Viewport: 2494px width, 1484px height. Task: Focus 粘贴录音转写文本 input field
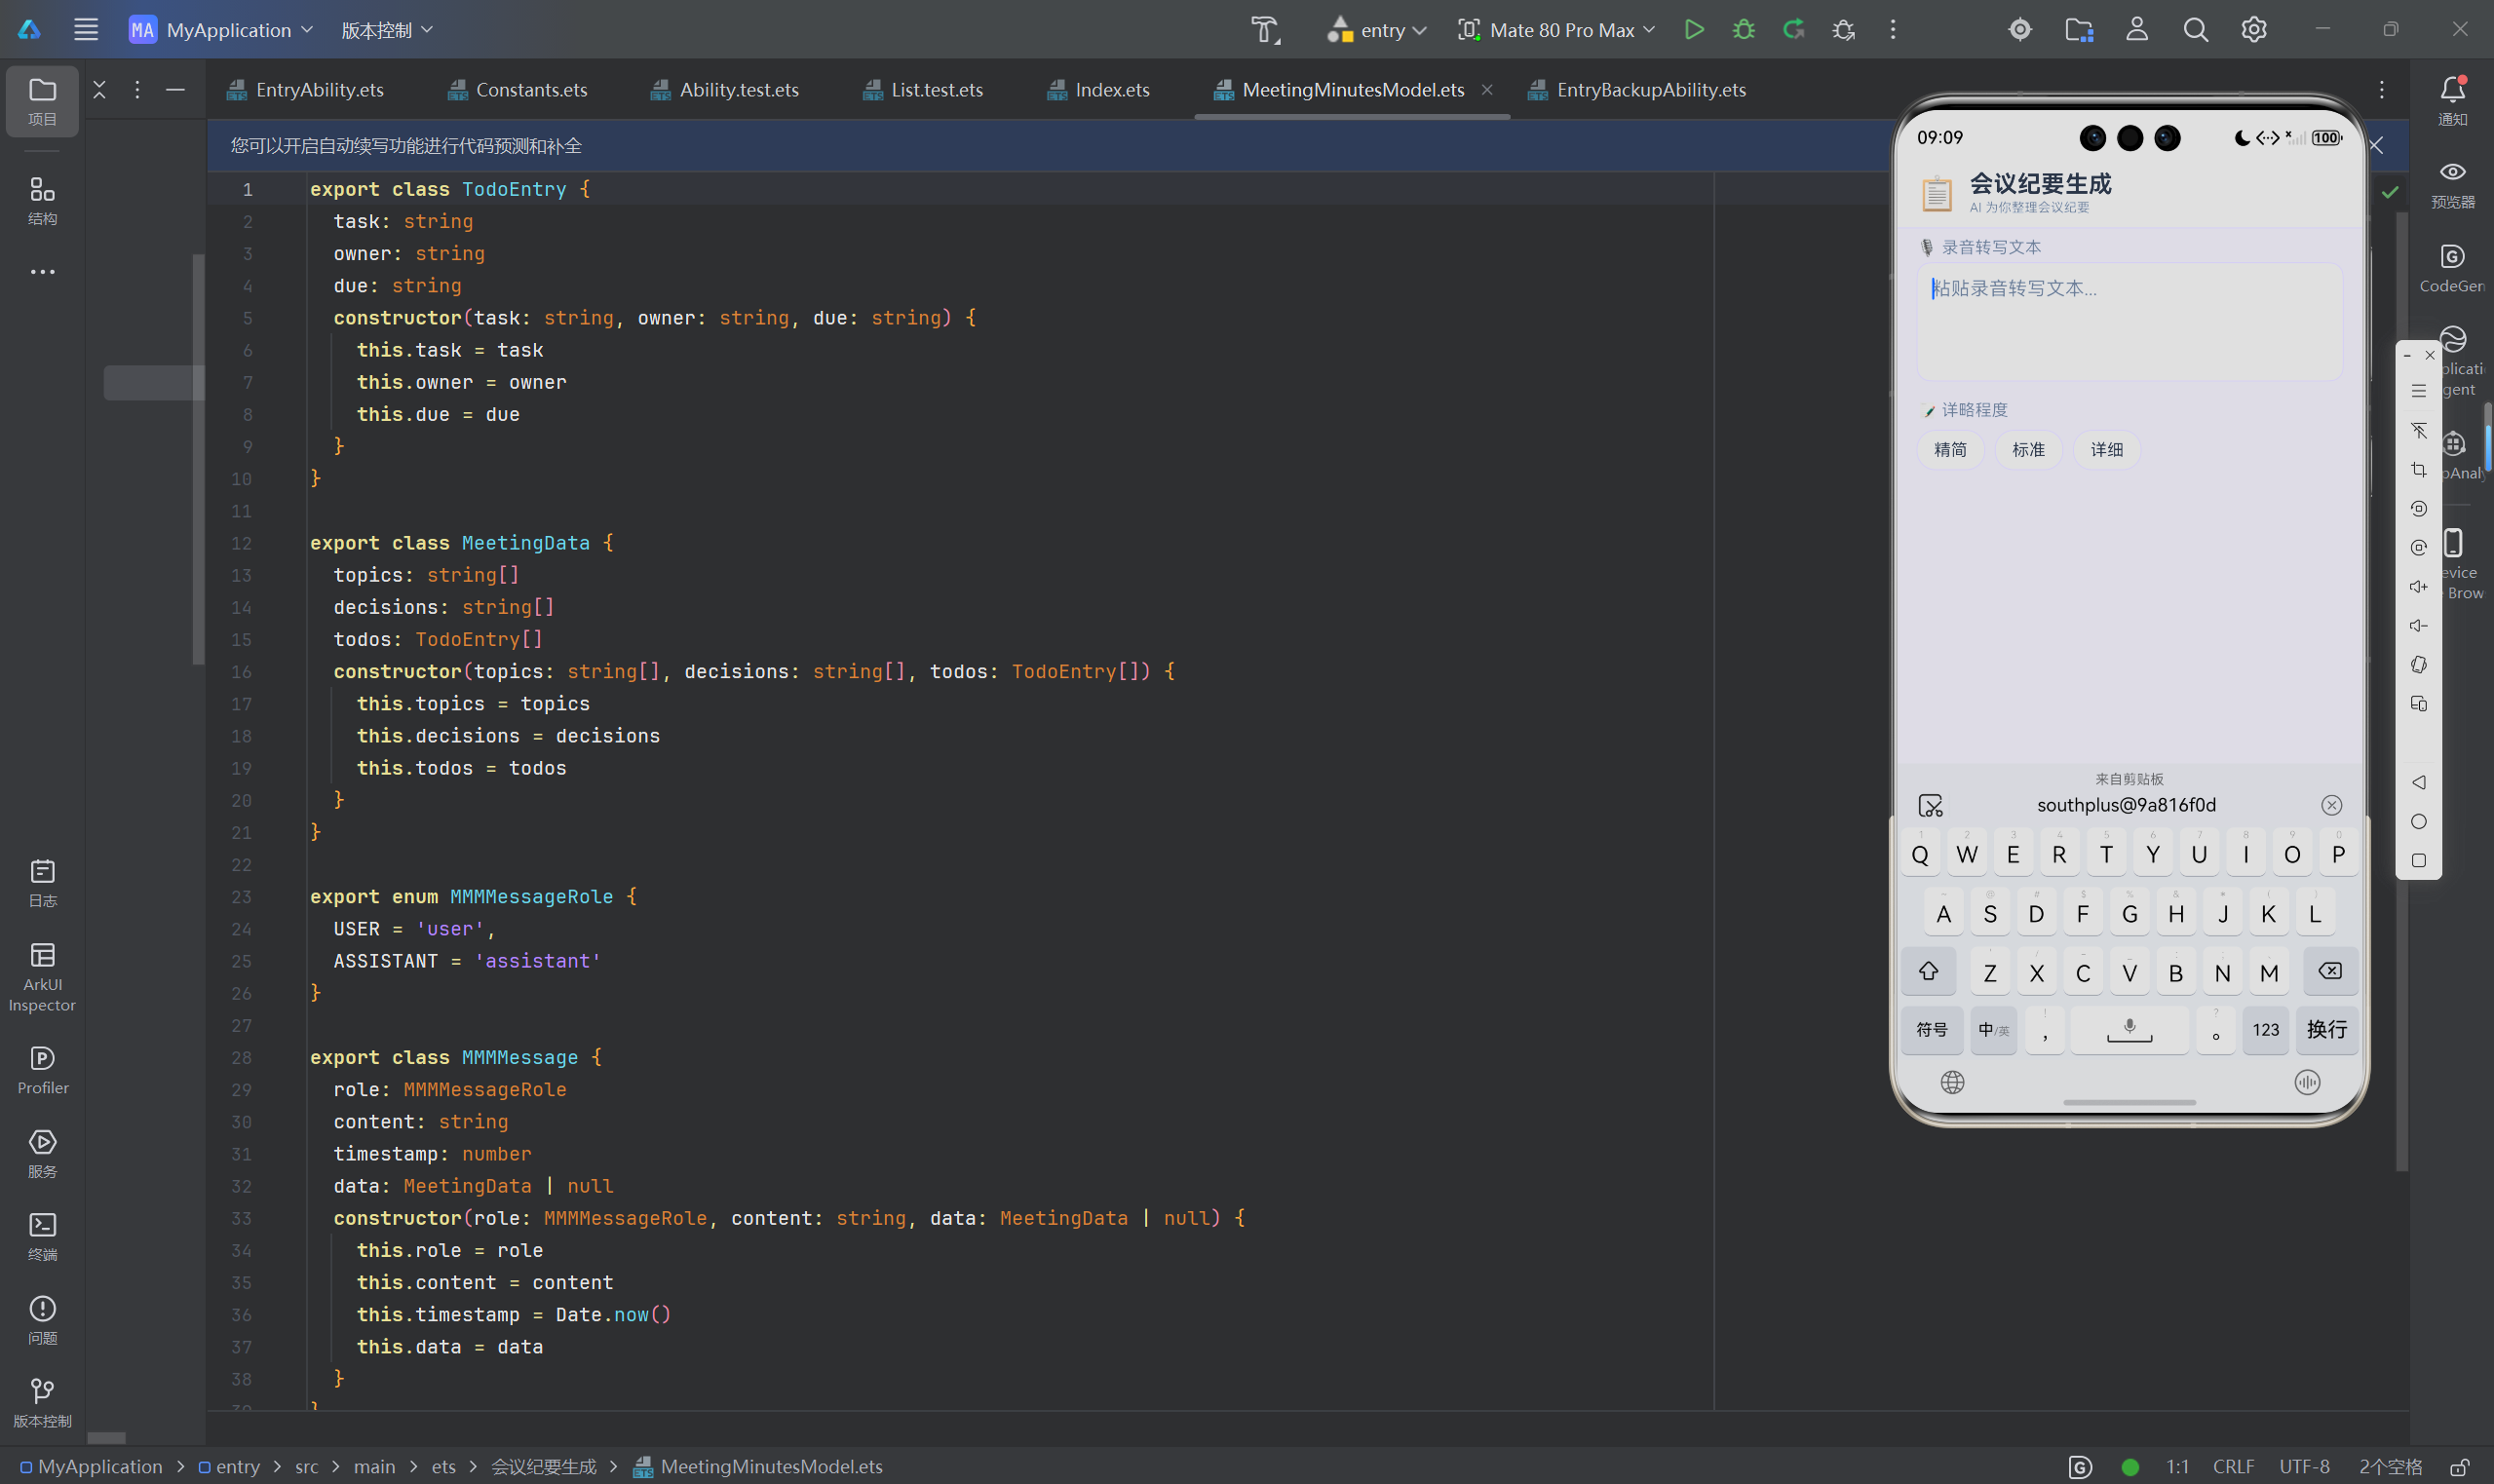coord(2129,321)
